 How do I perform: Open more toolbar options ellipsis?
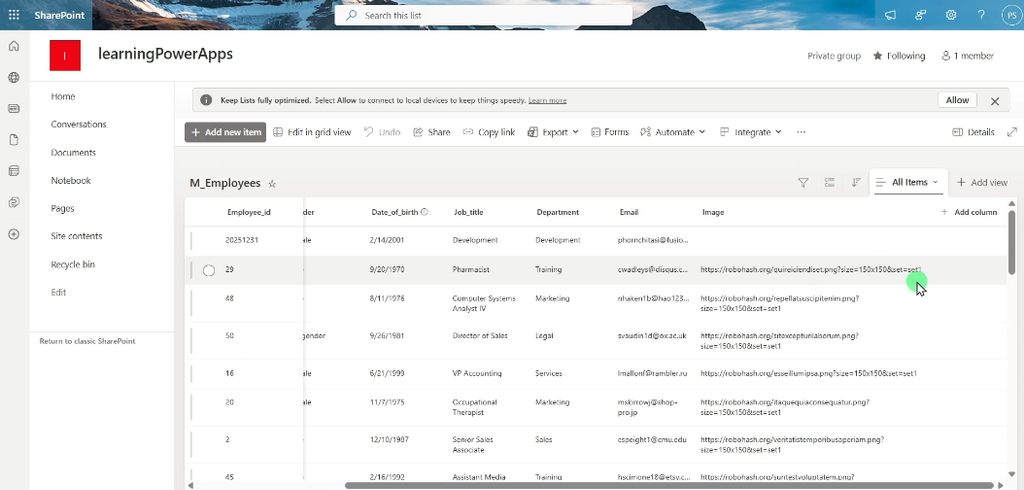(801, 132)
